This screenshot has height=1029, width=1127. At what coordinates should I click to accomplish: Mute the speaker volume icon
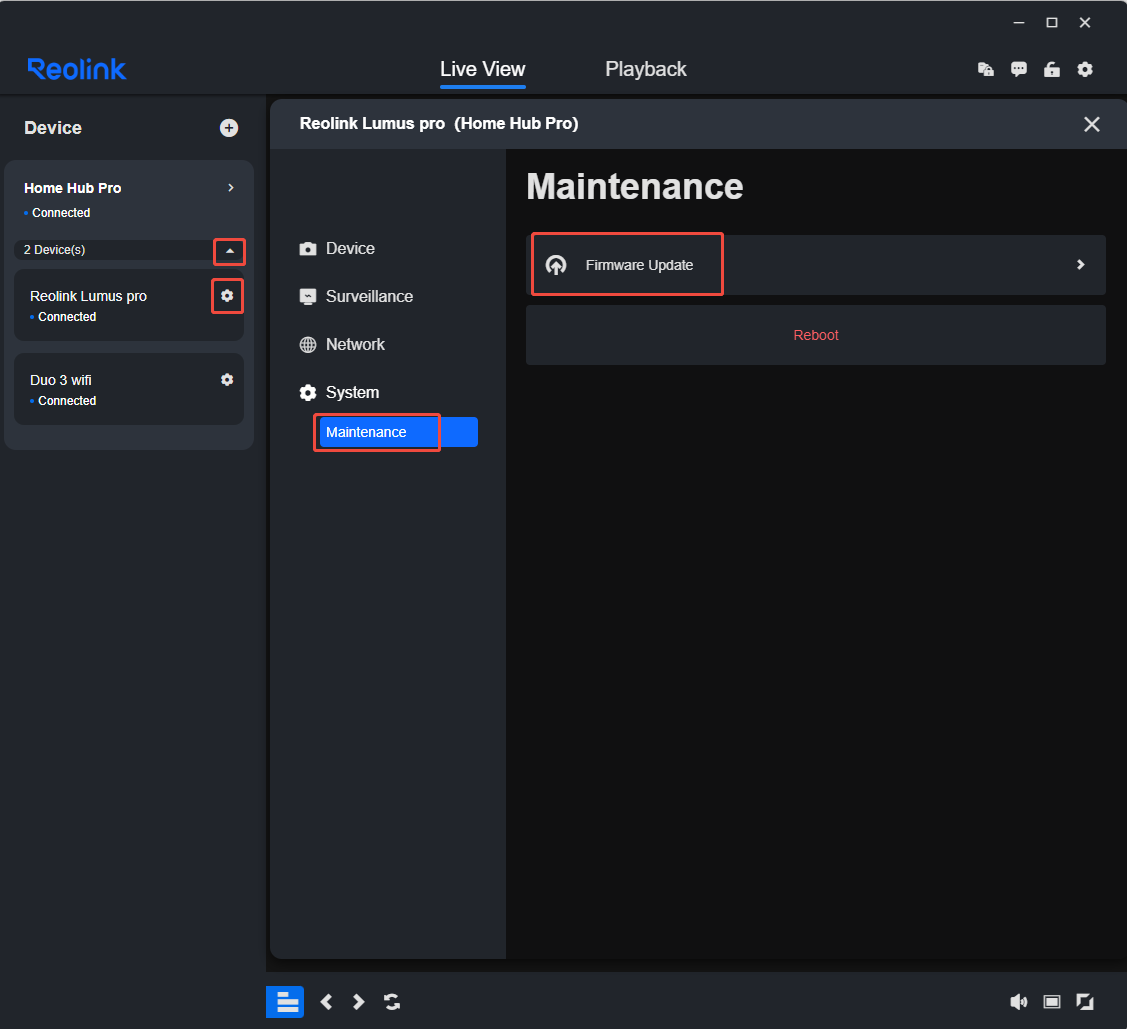pos(1018,1002)
